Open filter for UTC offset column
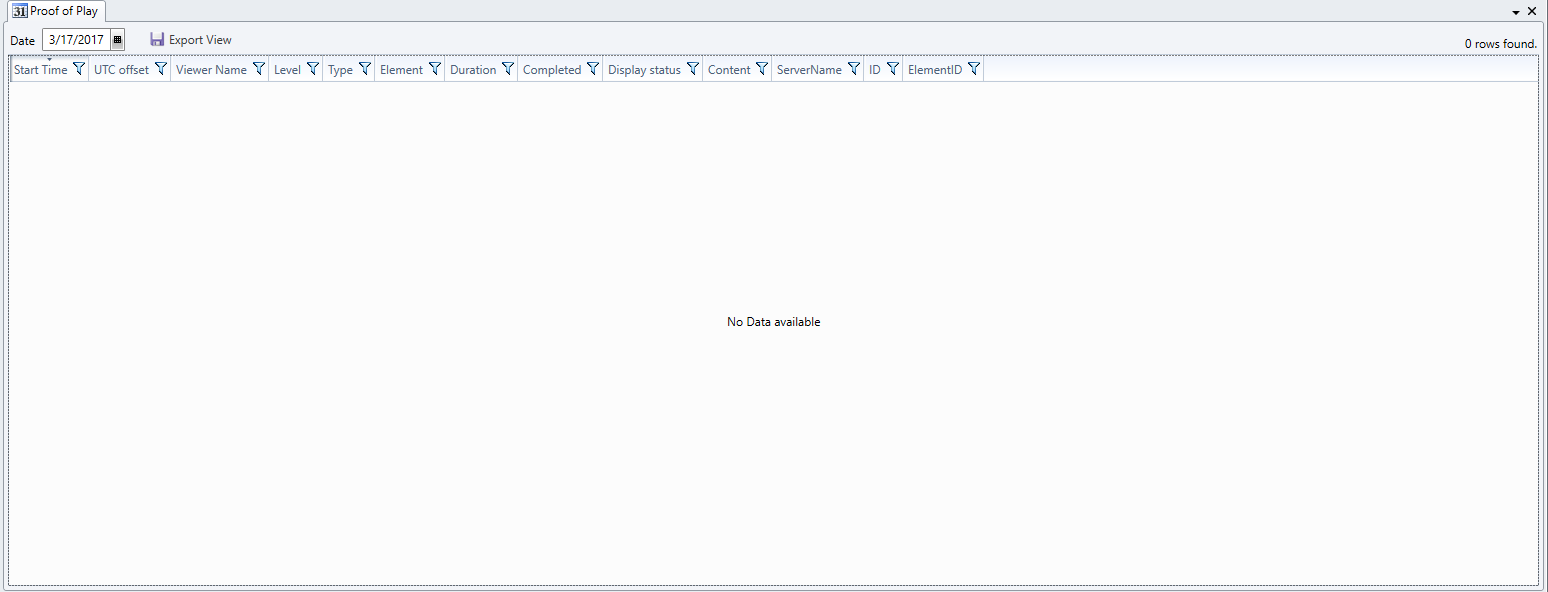This screenshot has width=1548, height=592. coord(161,69)
